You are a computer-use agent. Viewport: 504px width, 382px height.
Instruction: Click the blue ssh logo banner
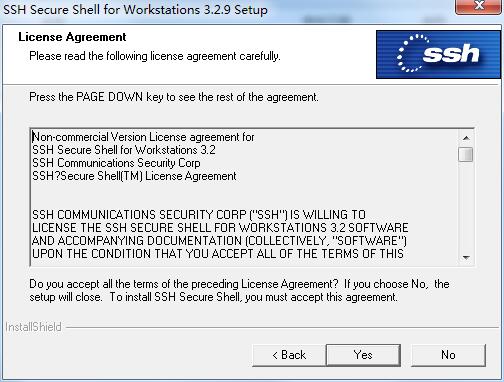click(438, 55)
